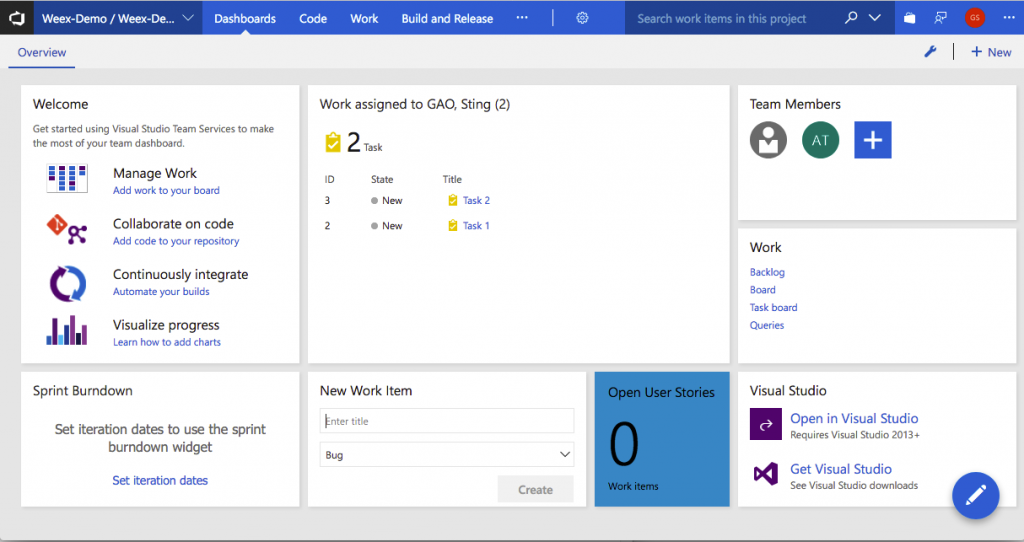Open the marketplace bag icon
1024x542 pixels.
(909, 18)
